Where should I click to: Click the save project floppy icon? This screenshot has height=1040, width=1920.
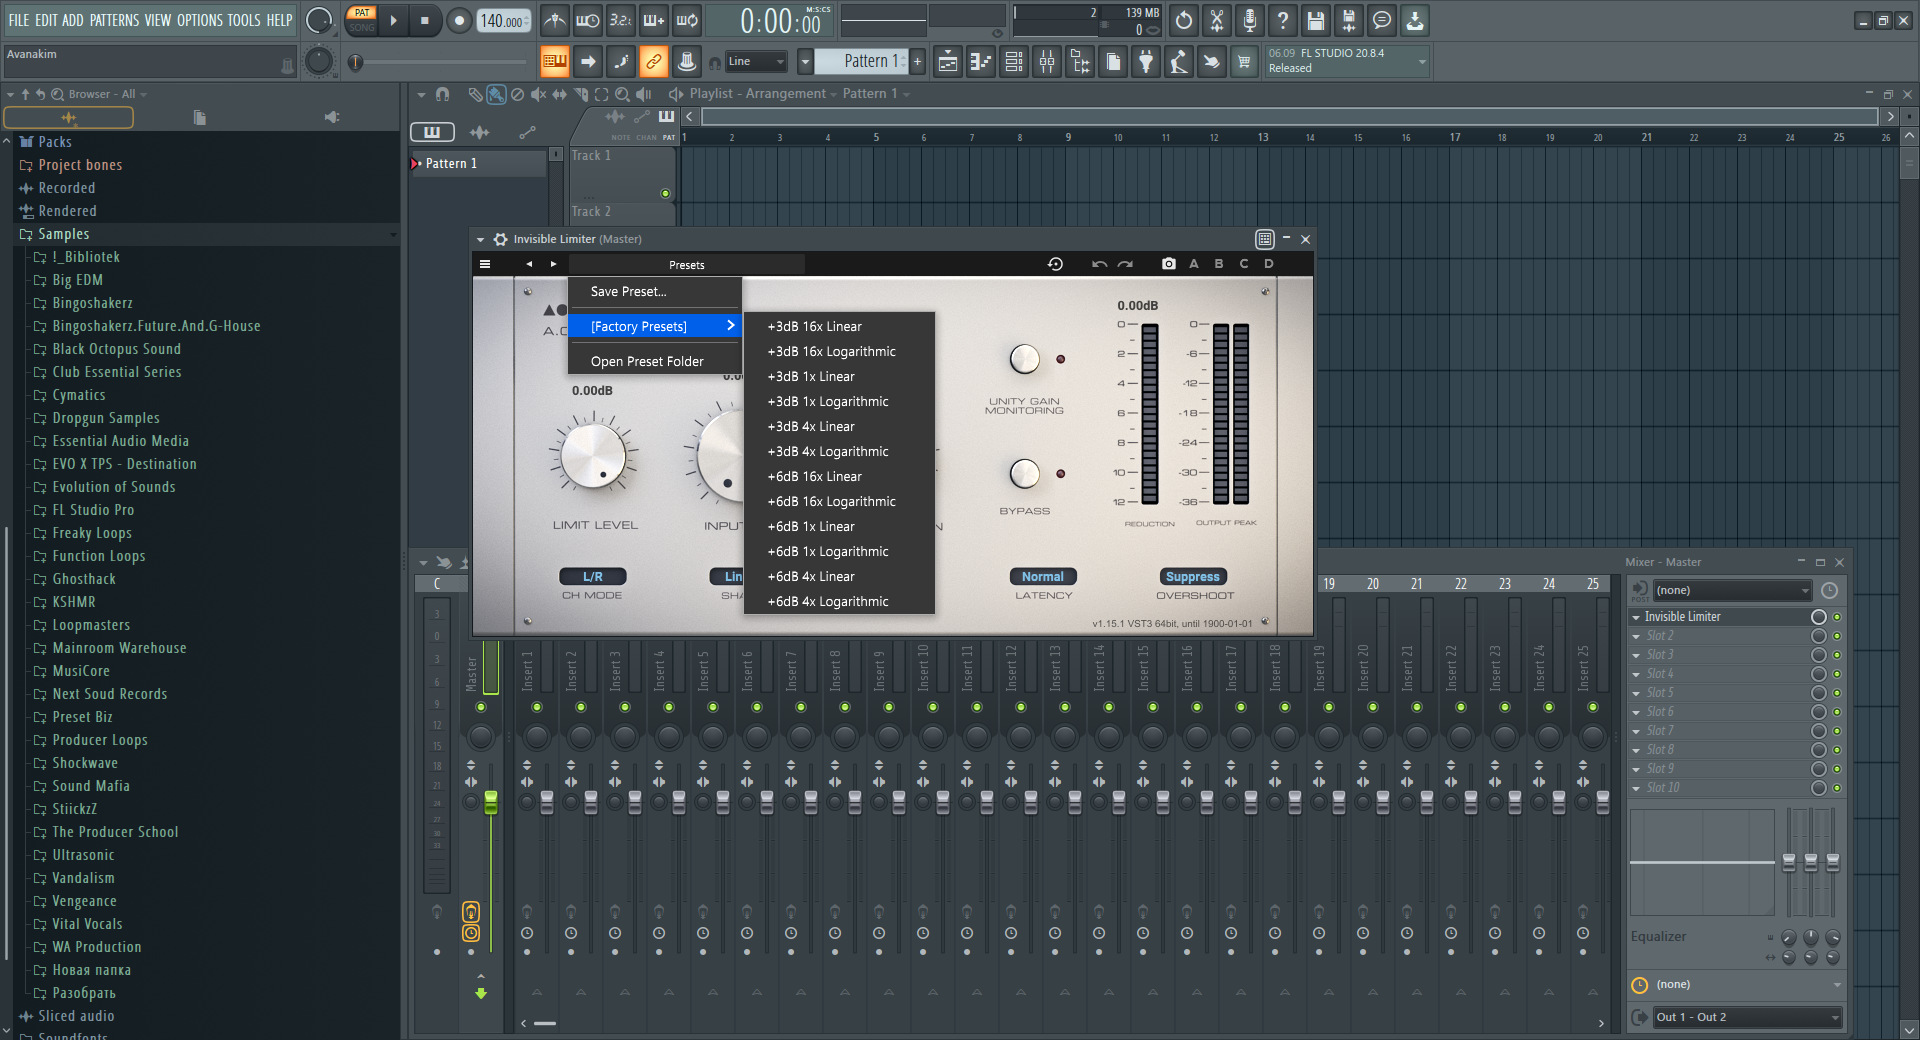click(1316, 20)
